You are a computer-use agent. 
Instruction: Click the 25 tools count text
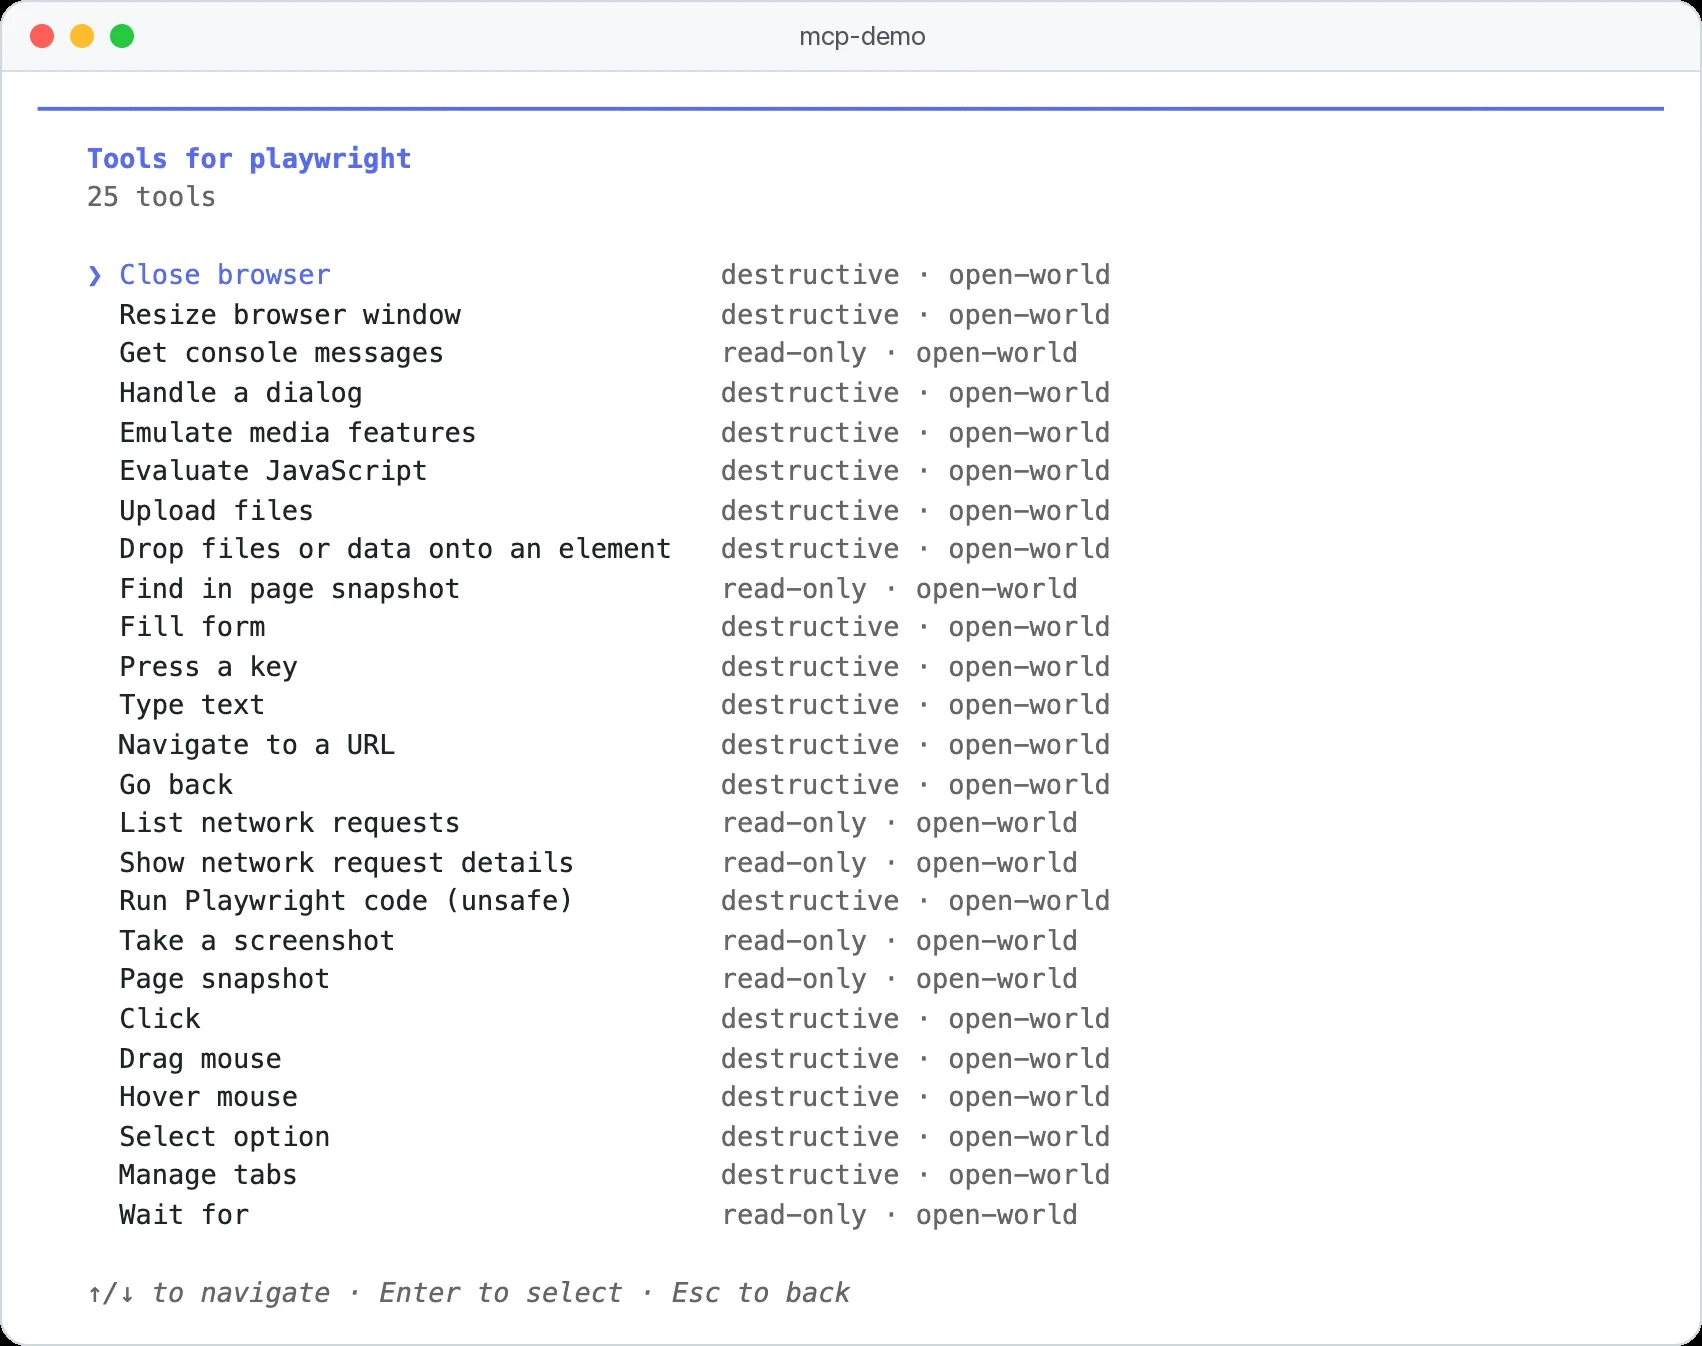pyautogui.click(x=151, y=197)
